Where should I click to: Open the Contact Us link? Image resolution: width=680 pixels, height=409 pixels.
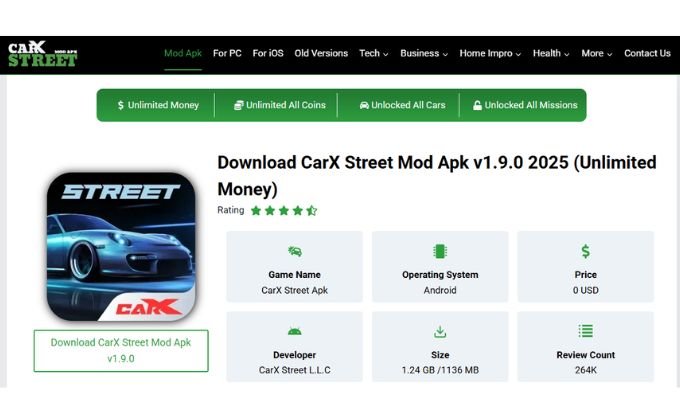click(x=647, y=54)
